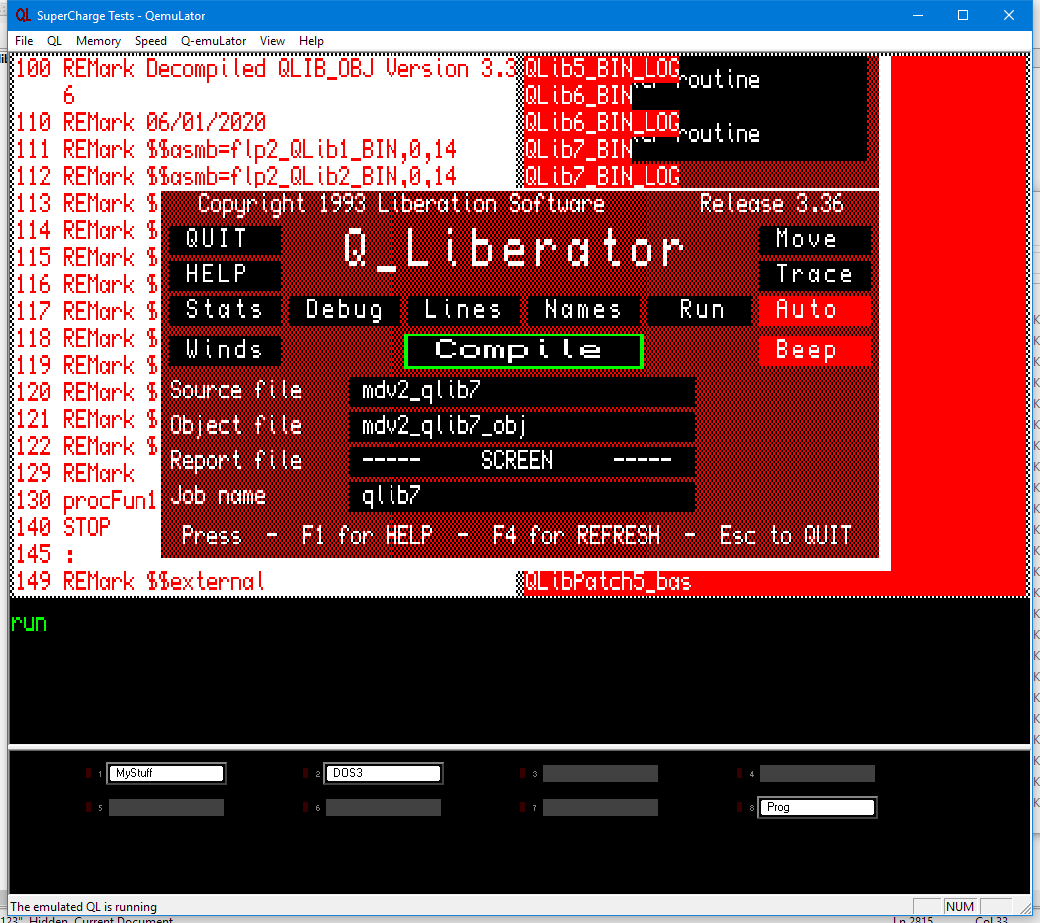Click the HELP button in Q_Liberator
This screenshot has height=923, width=1040.
pyautogui.click(x=224, y=274)
